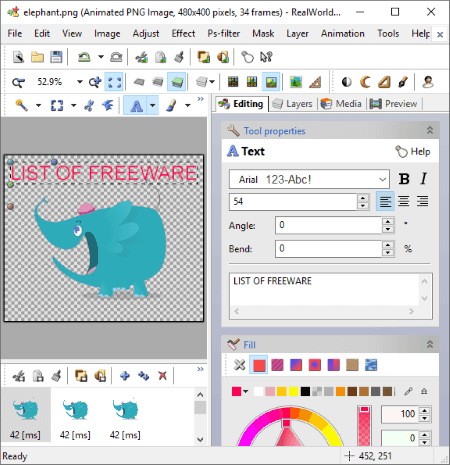Viewport: 450px width, 465px height.
Task: Toggle Italic text formatting
Action: (x=423, y=179)
